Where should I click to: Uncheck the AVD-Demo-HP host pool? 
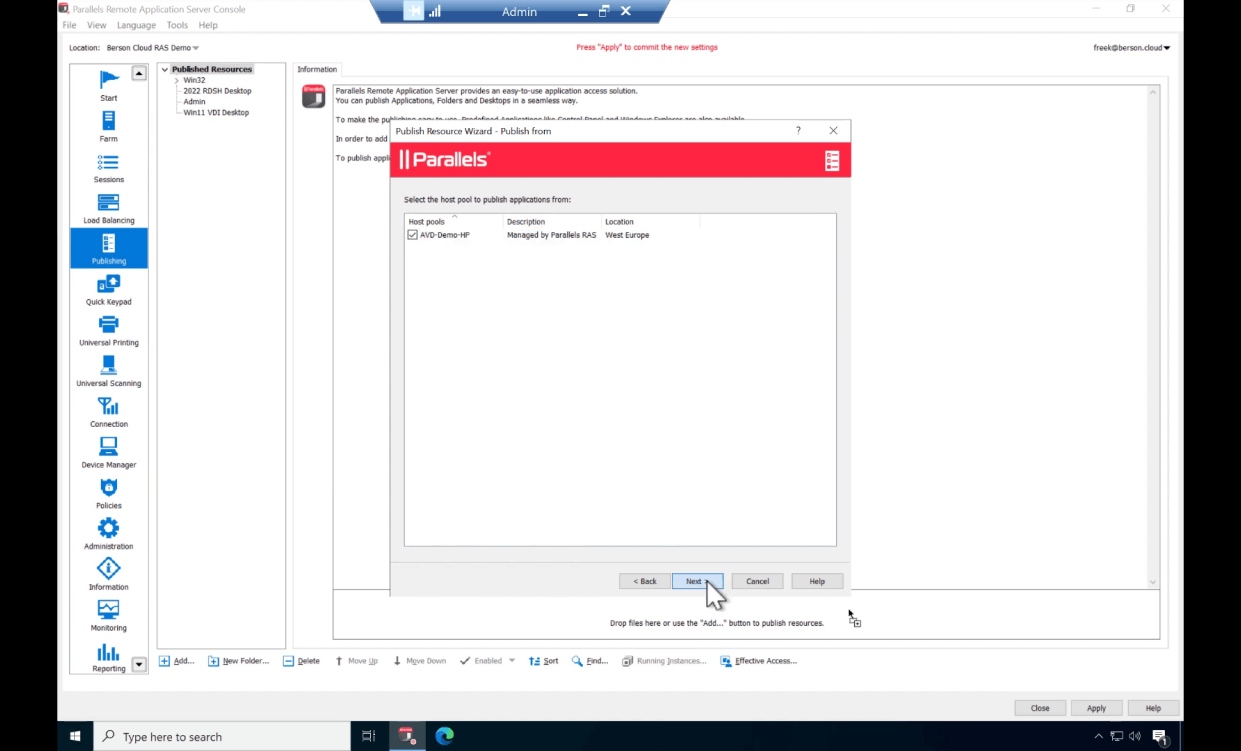(x=413, y=234)
